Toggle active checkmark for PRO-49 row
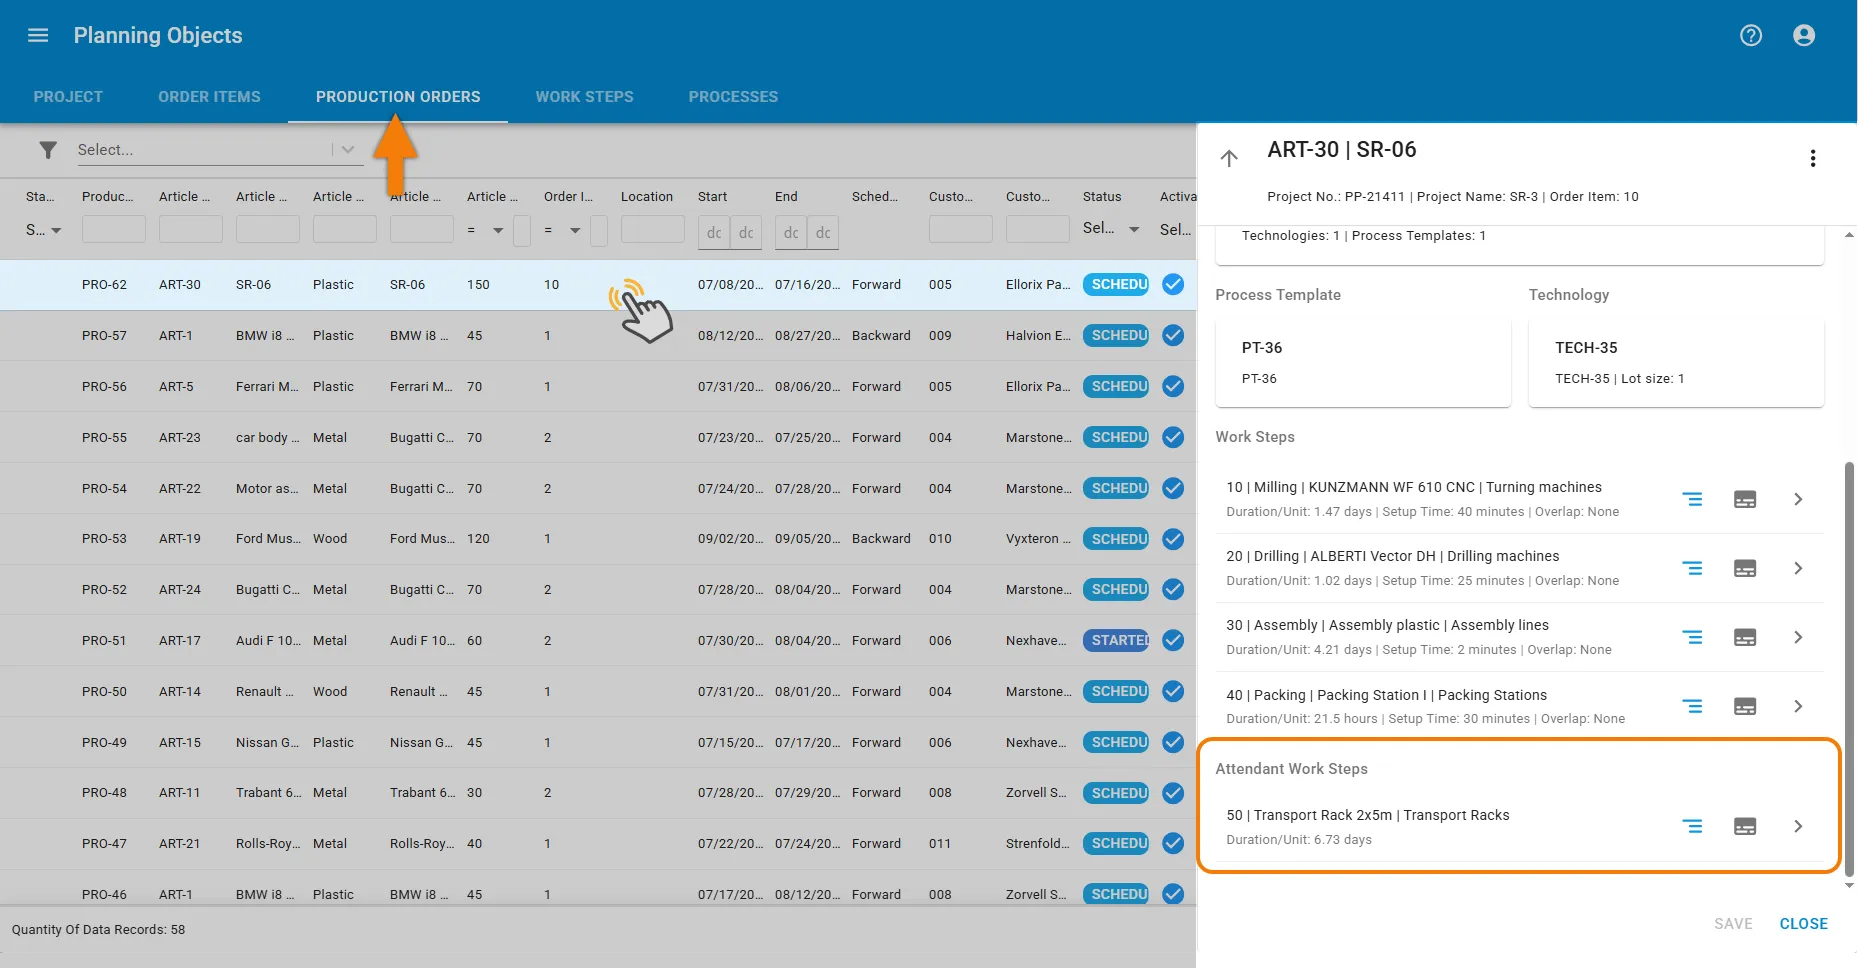The width and height of the screenshot is (1858, 968). point(1173,742)
